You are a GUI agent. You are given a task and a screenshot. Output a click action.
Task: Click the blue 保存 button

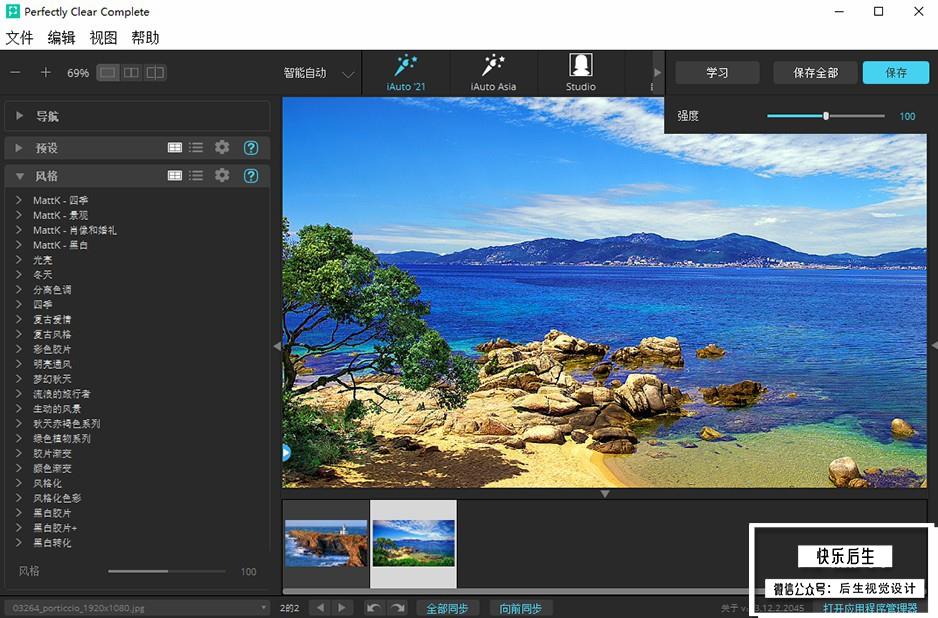tap(896, 72)
